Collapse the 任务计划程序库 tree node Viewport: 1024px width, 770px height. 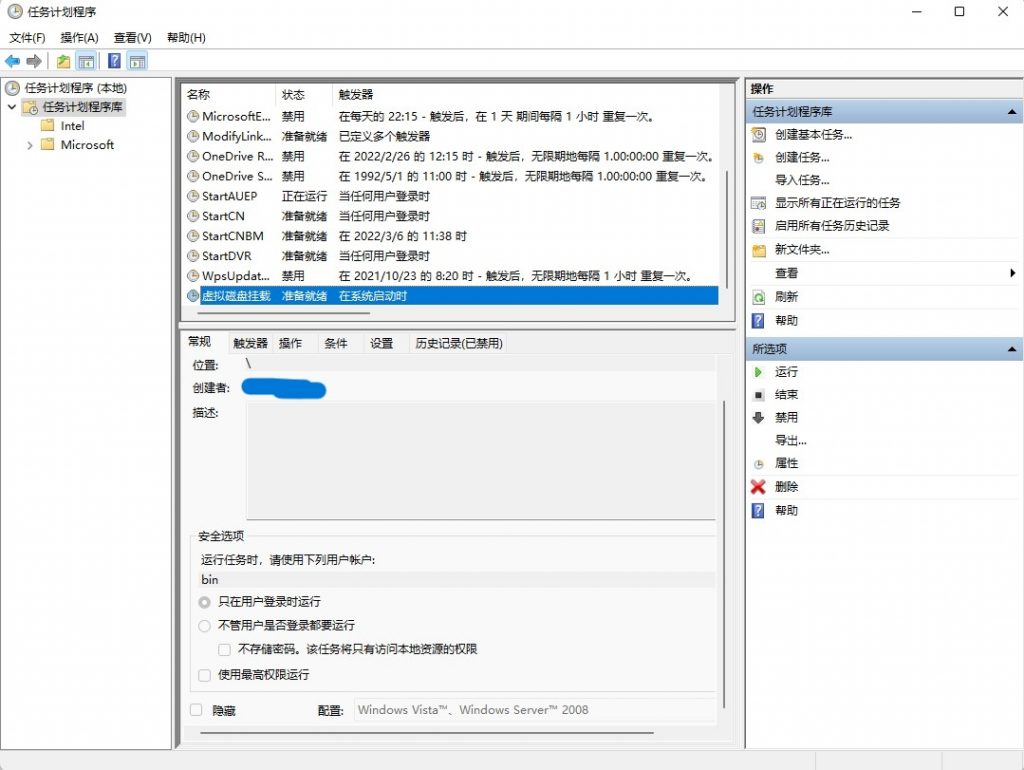[x=12, y=107]
